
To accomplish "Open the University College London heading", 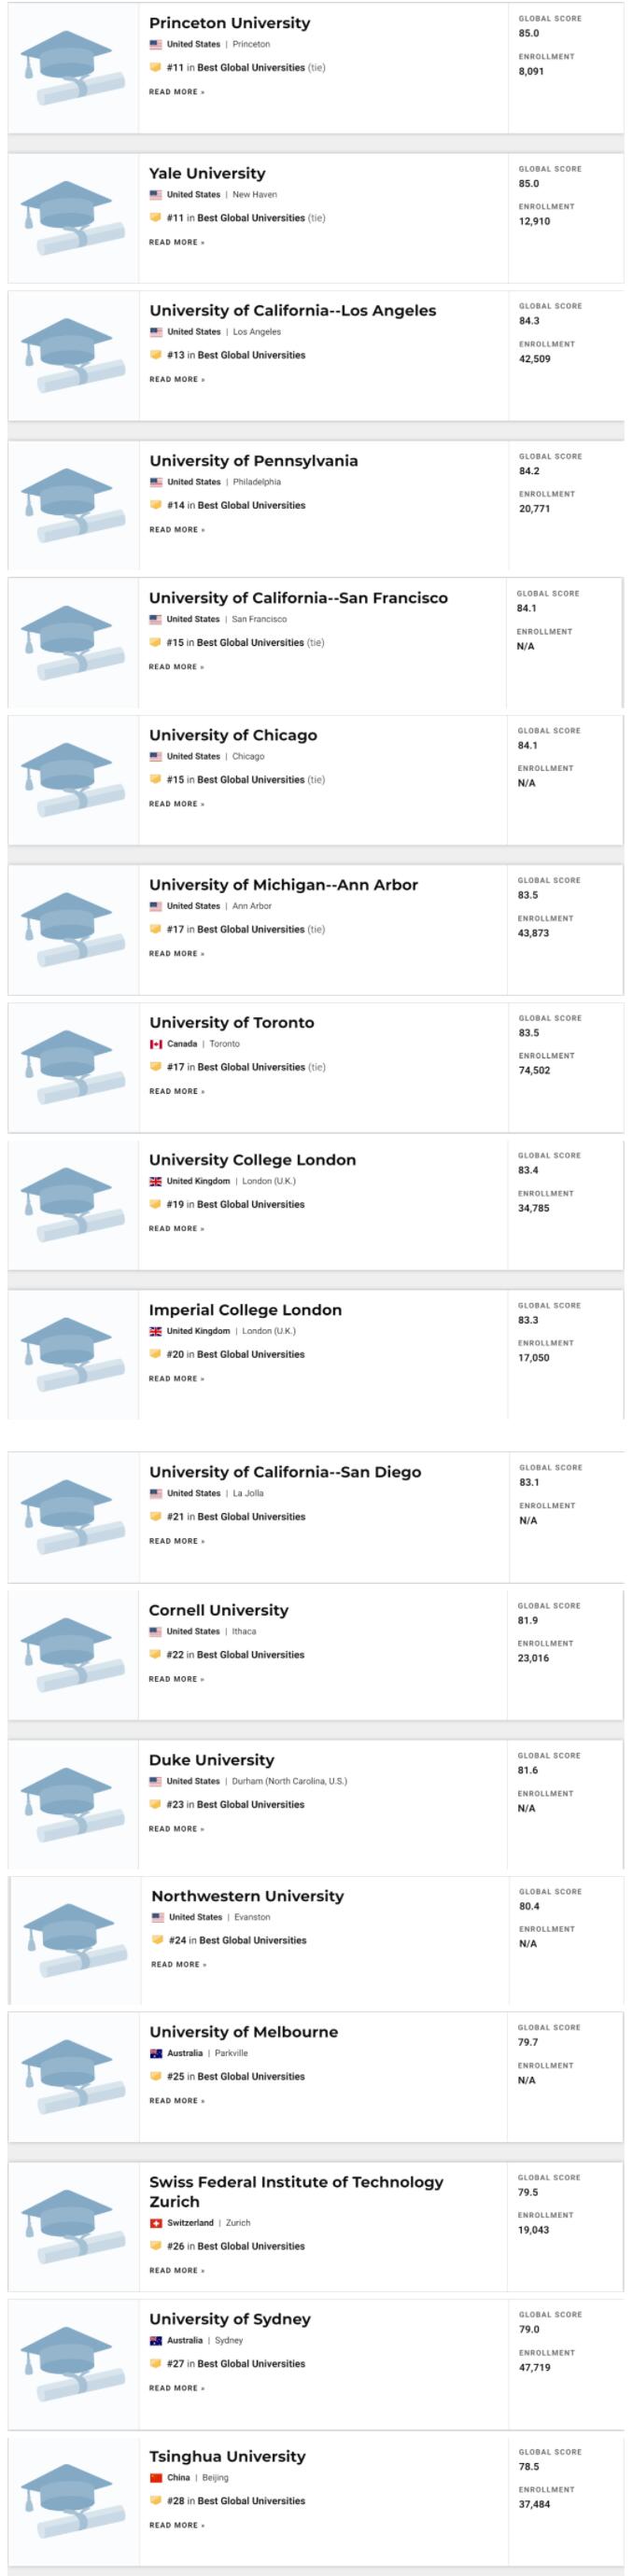I will pos(252,1160).
